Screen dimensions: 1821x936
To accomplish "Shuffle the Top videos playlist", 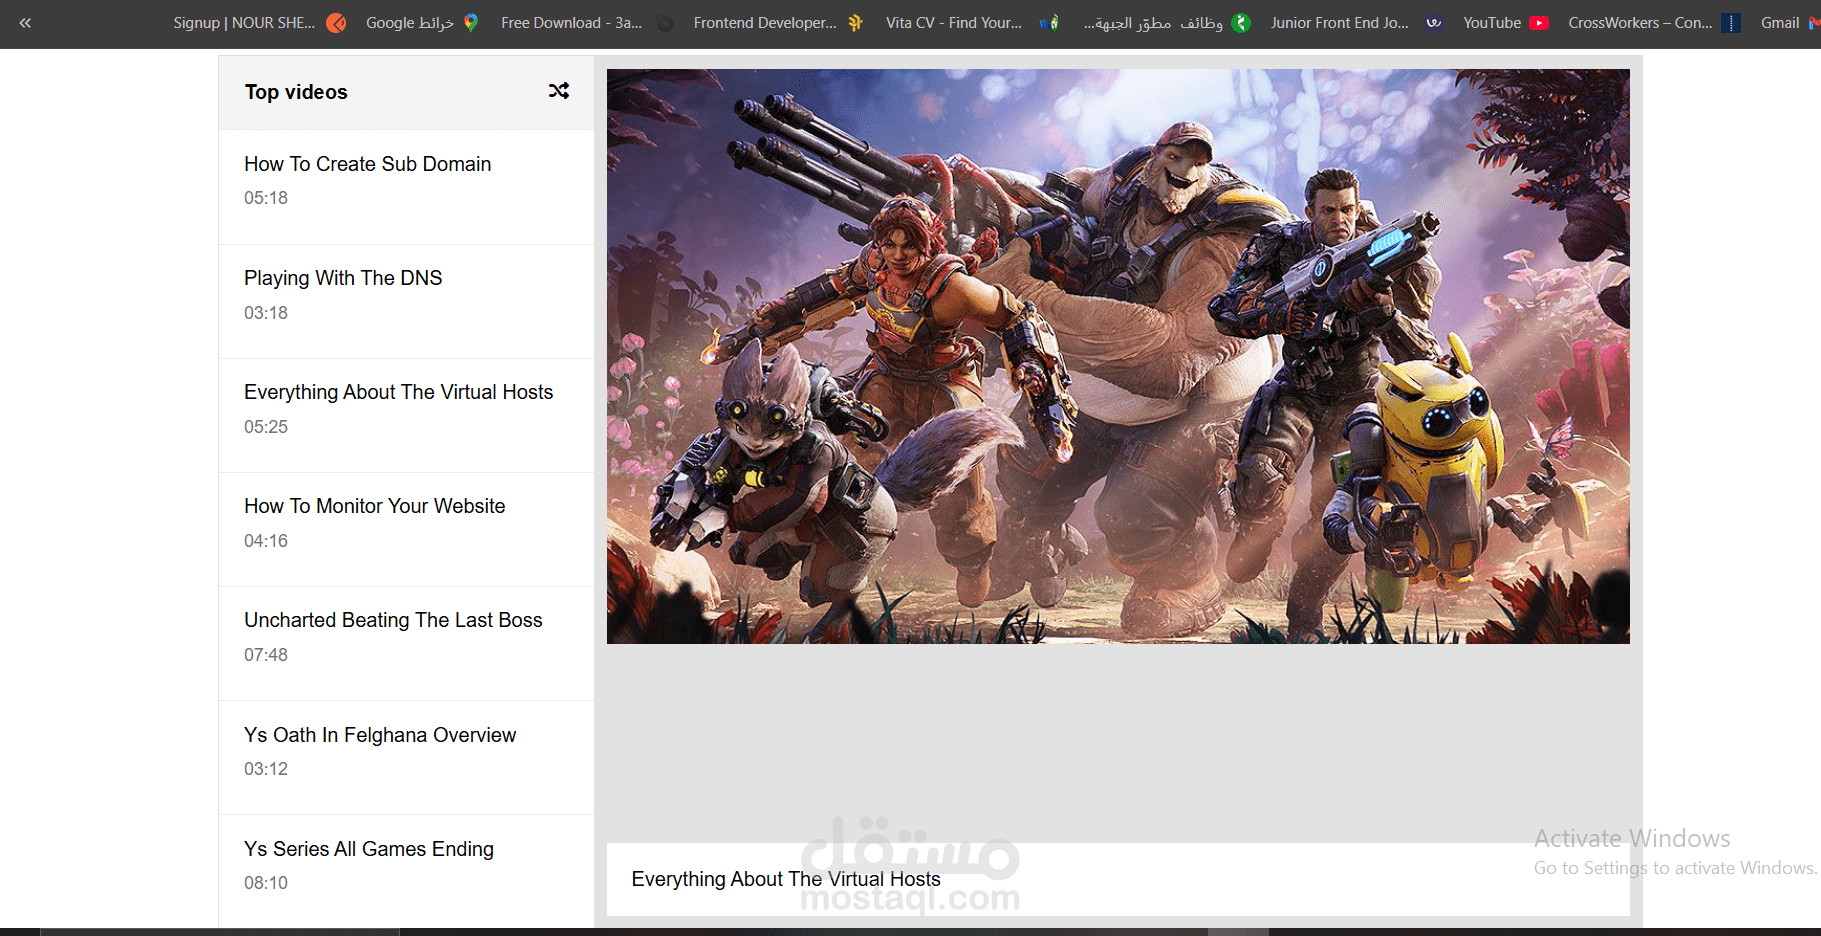I will [559, 91].
